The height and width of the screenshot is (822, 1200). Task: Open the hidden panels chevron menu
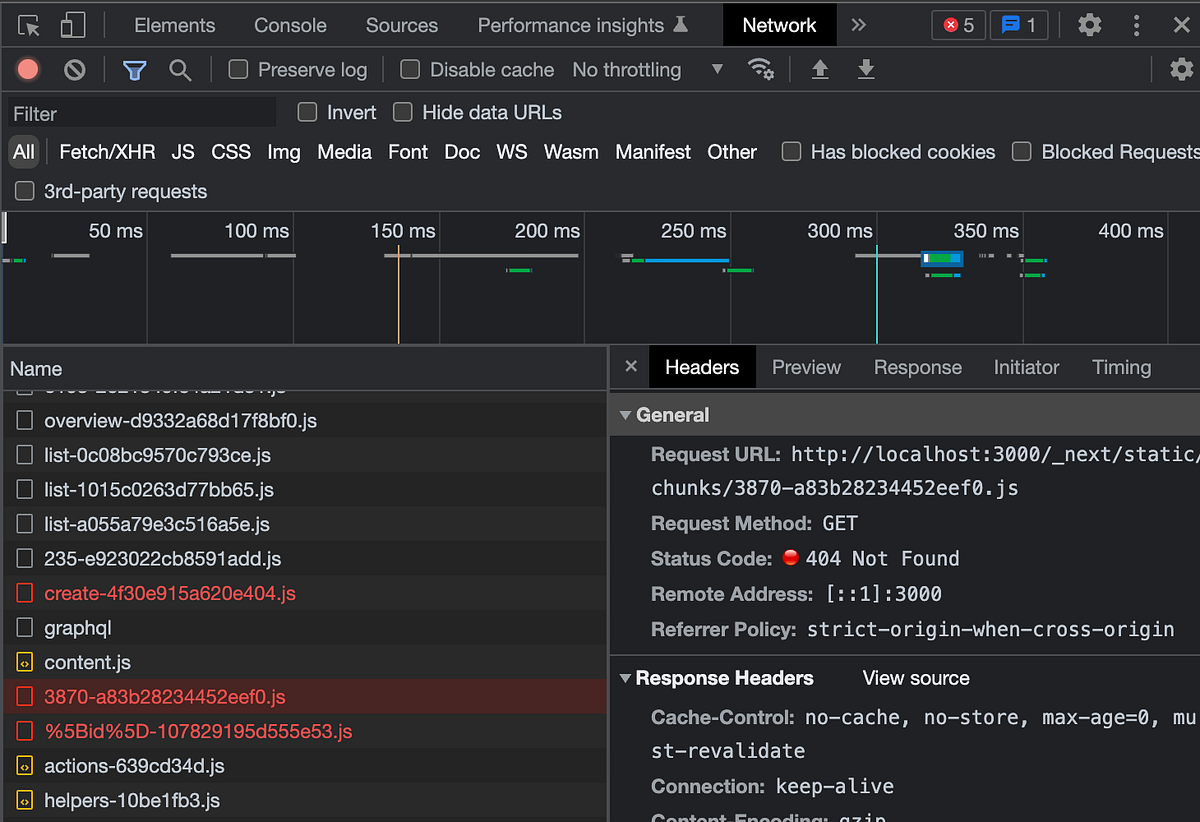coord(858,25)
